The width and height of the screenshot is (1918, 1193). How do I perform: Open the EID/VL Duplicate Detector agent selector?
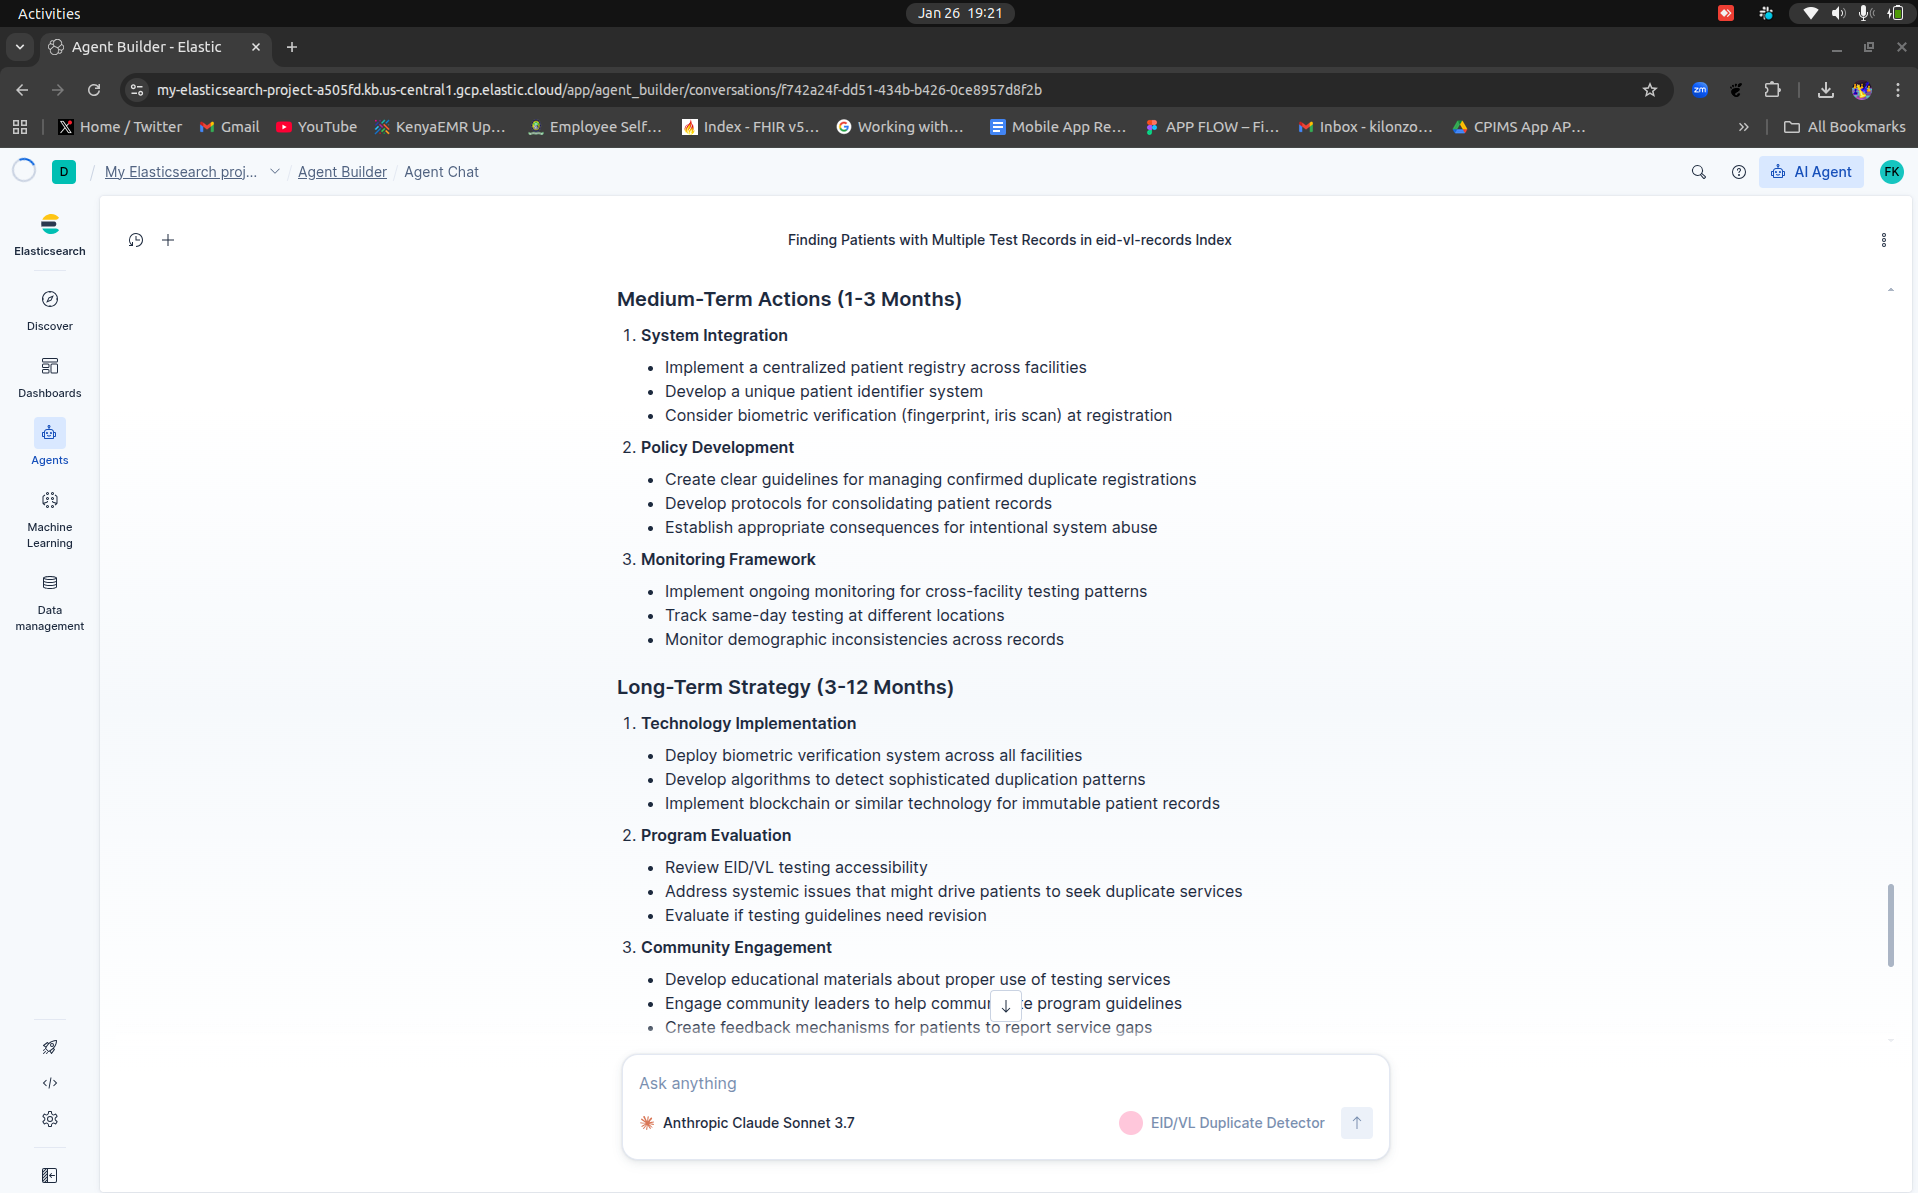point(1222,1123)
